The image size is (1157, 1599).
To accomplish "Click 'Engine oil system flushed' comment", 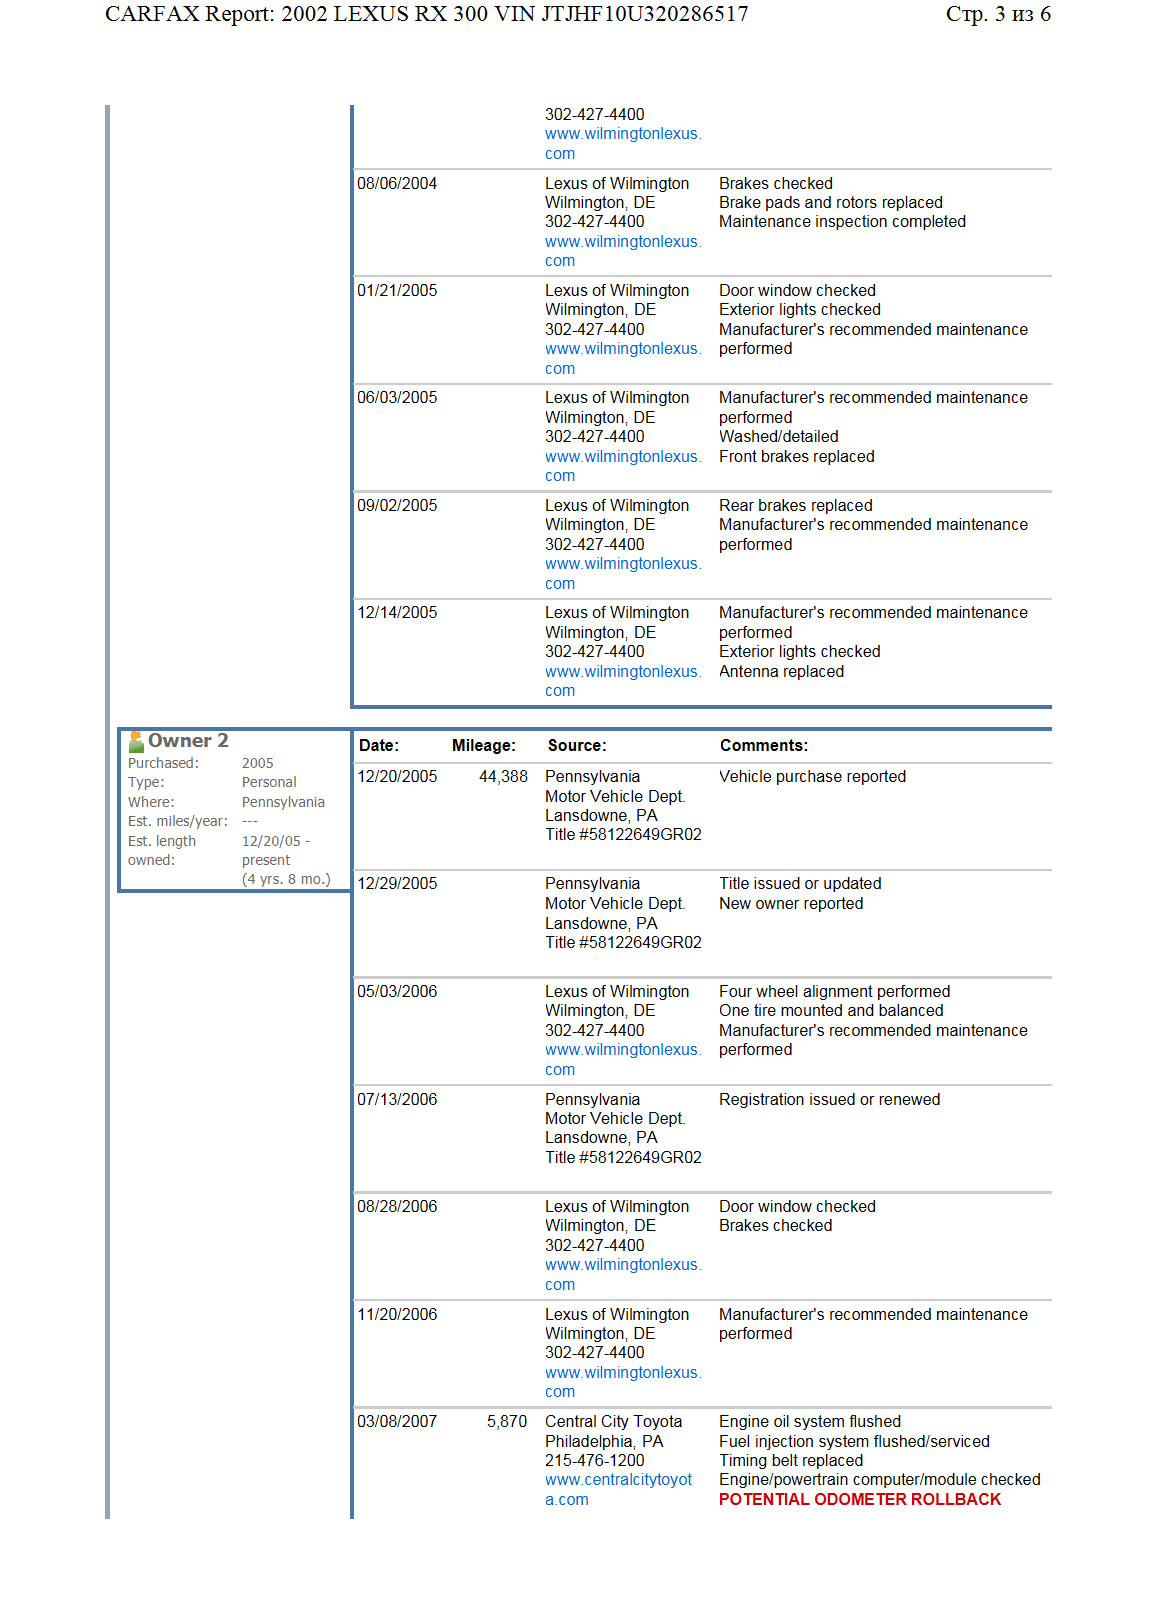I will (809, 1422).
